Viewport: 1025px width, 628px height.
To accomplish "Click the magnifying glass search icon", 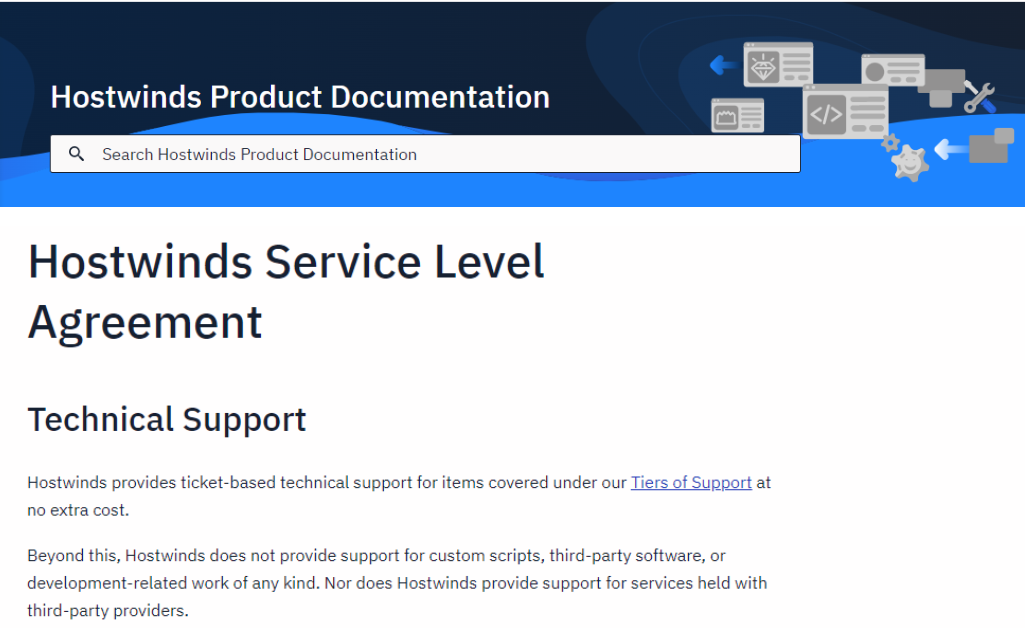I will coord(76,154).
